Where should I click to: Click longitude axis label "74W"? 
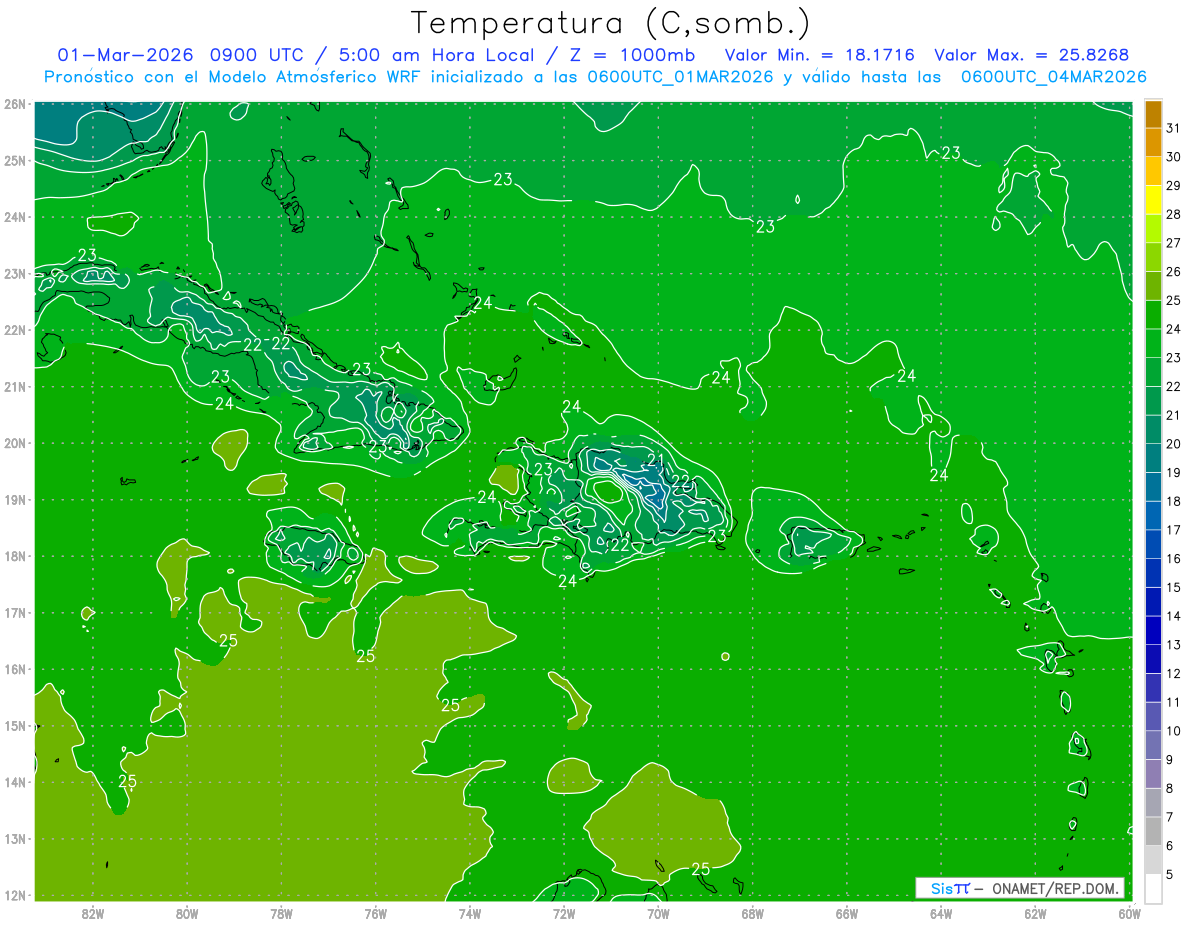[469, 913]
